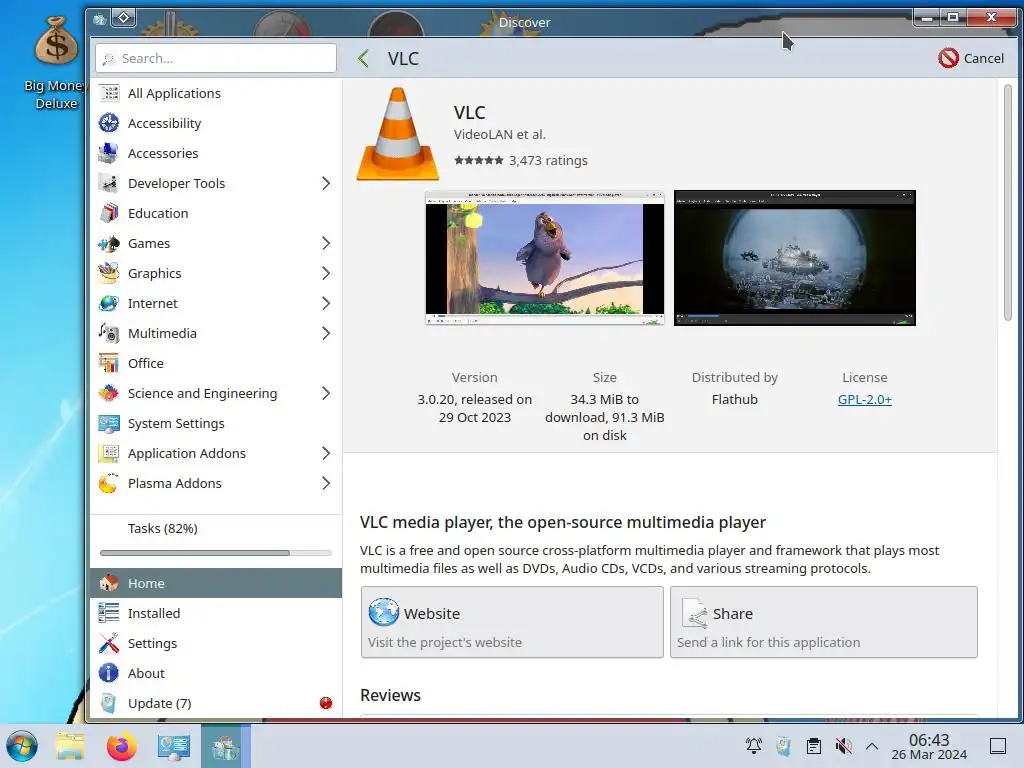The width and height of the screenshot is (1024, 768).
Task: Expand the Multimedia category arrow
Action: (326, 334)
